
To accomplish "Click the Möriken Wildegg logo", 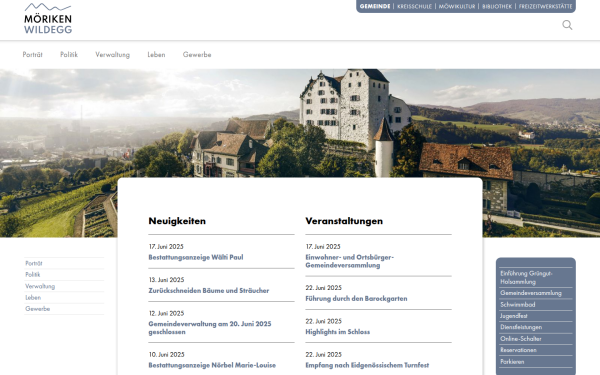I will pyautogui.click(x=48, y=18).
